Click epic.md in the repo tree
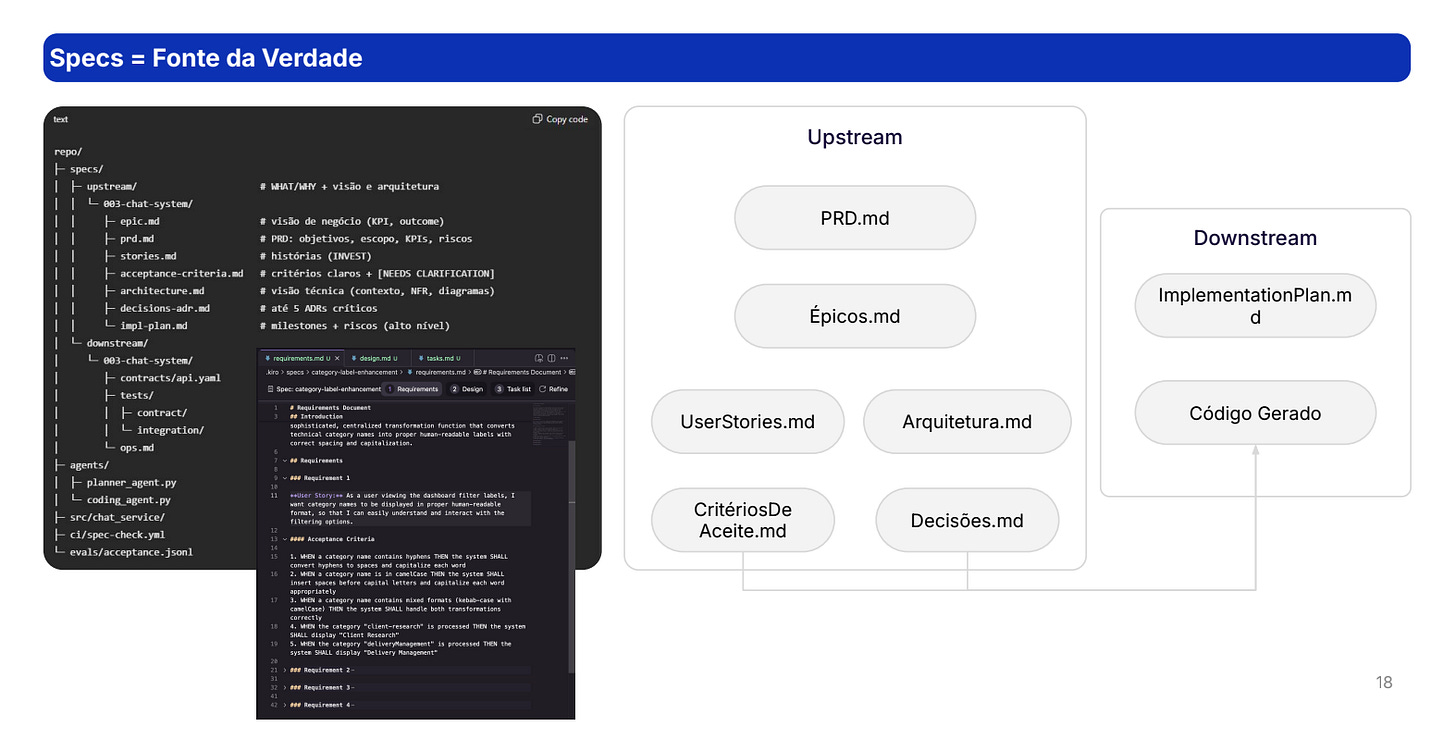 [140, 221]
